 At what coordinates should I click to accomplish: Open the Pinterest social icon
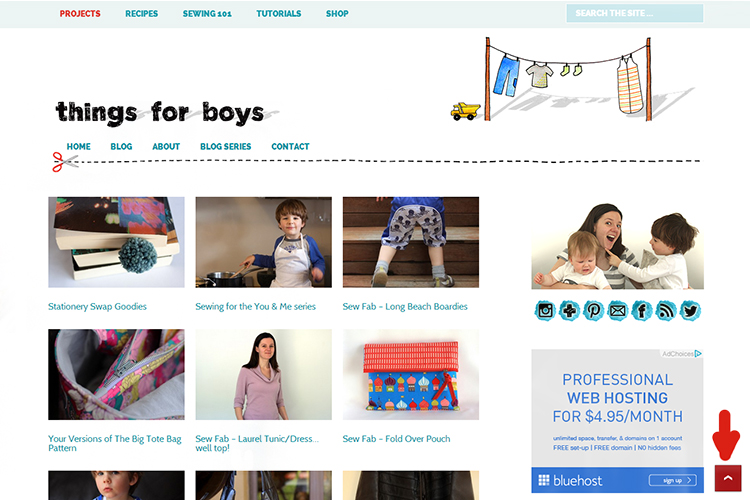click(x=594, y=311)
